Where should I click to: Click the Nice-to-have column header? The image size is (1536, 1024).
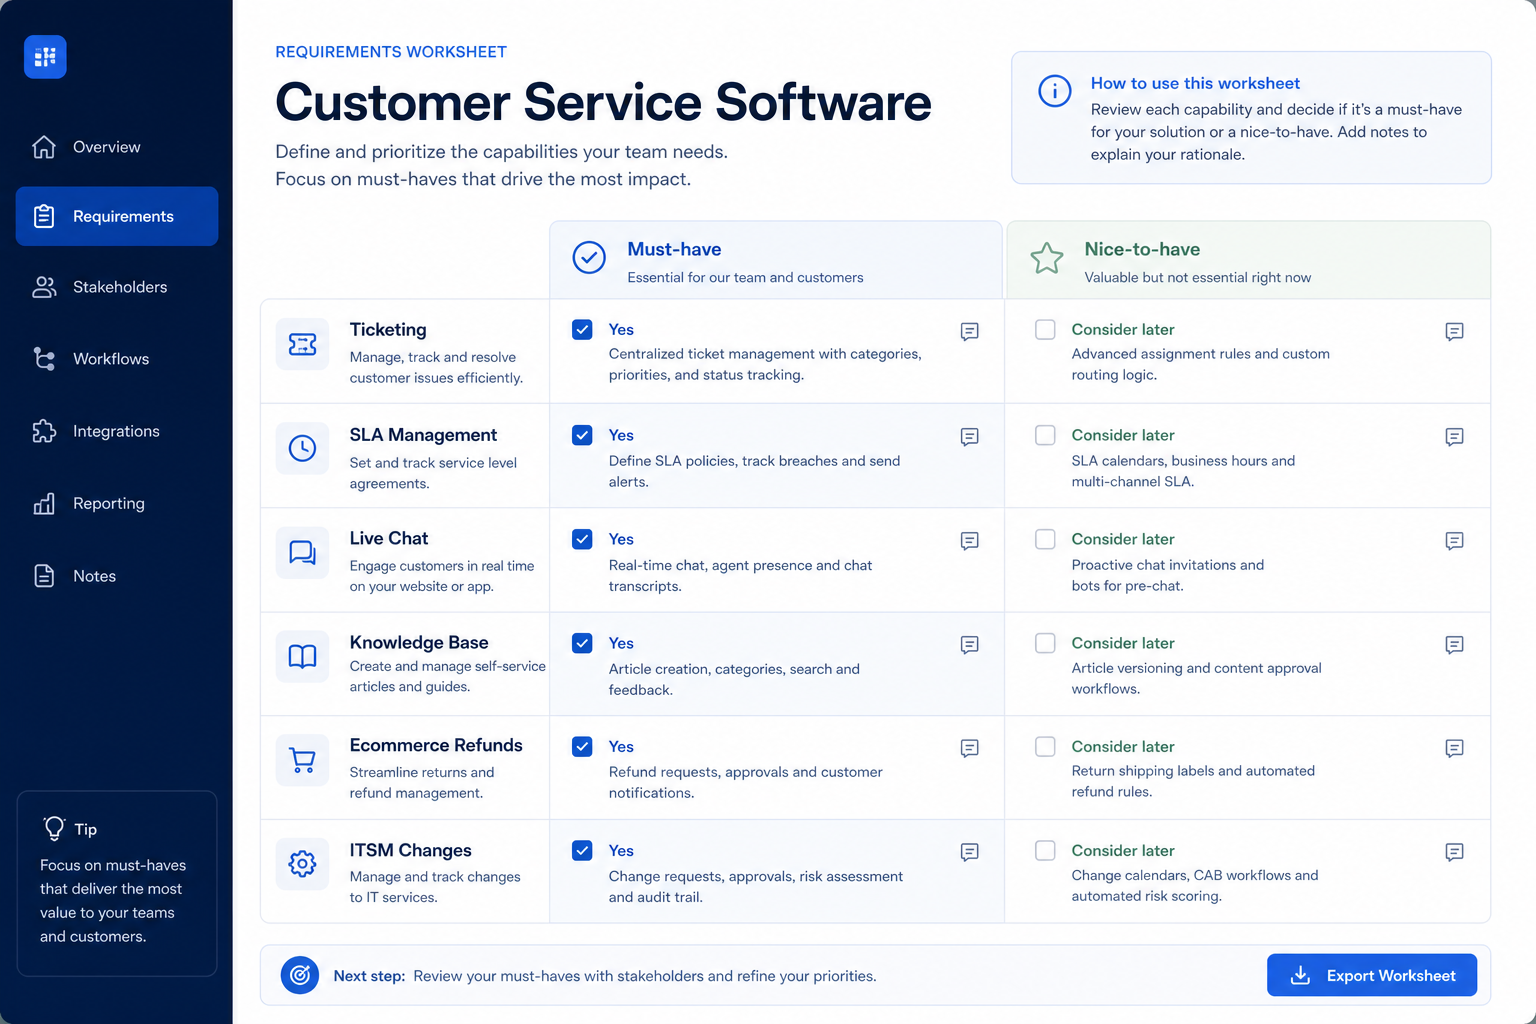coord(1248,260)
